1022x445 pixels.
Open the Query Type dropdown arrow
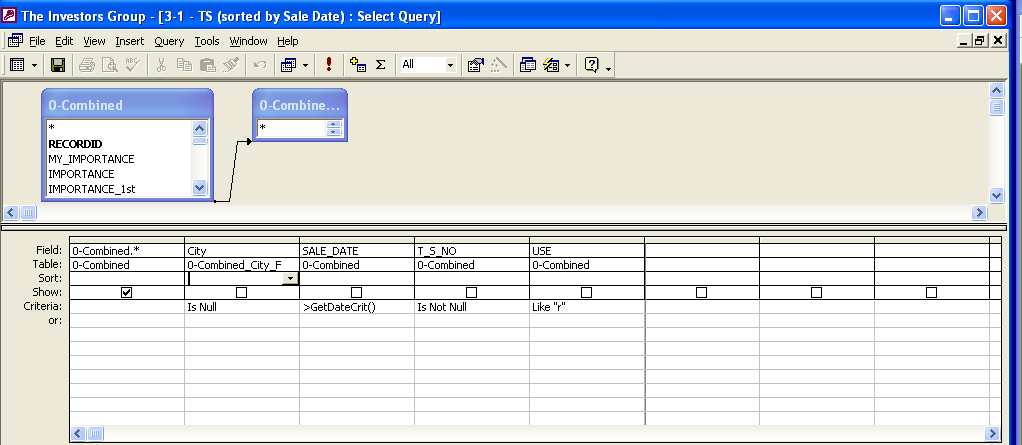pos(306,65)
